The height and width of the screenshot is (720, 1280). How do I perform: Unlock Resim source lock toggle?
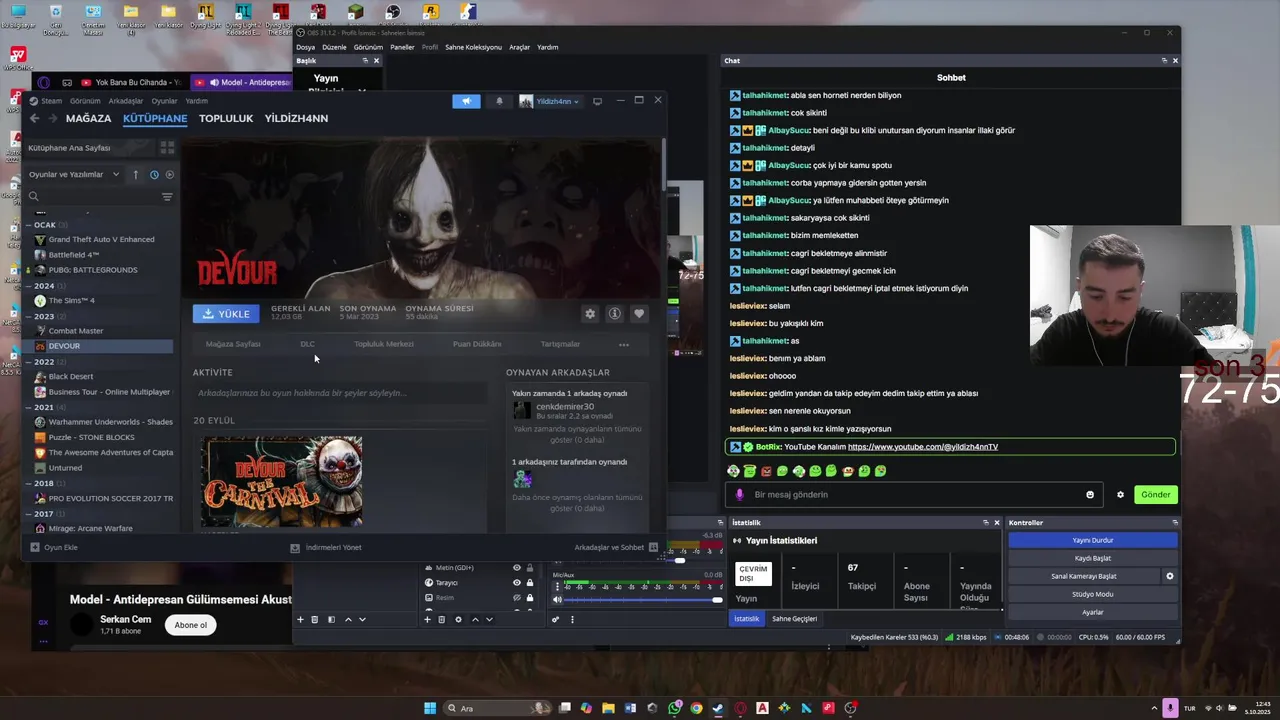(x=529, y=597)
